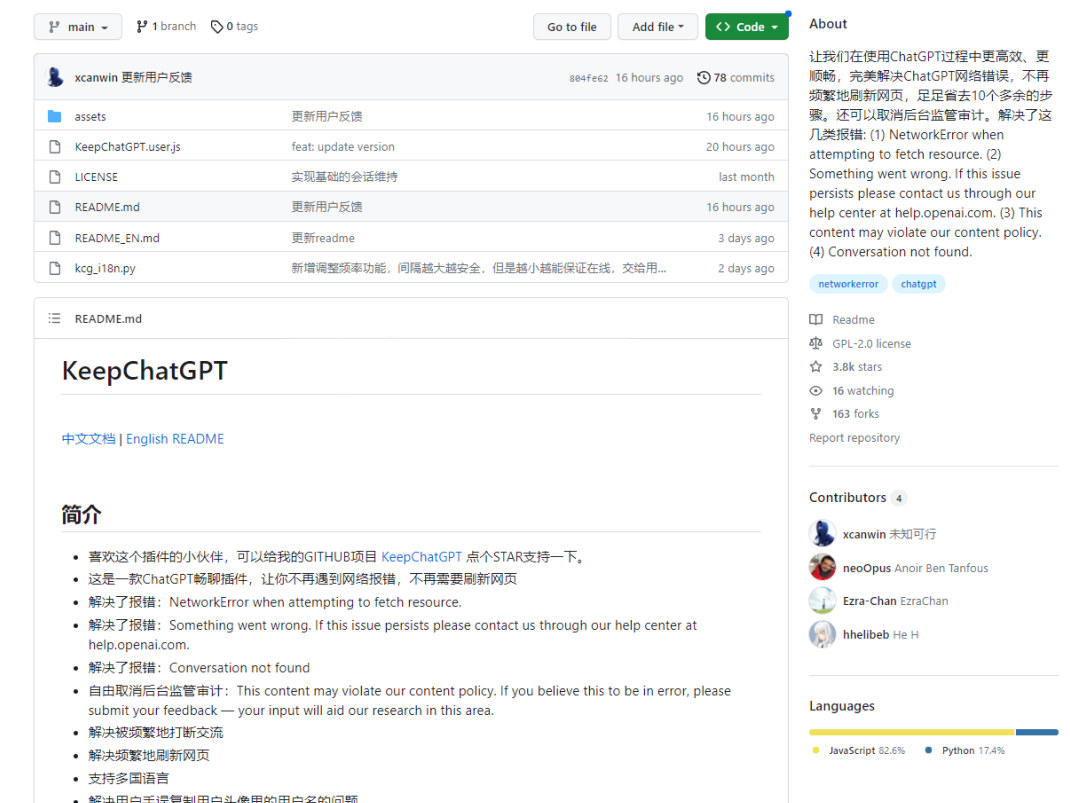Click the star icon beside 3.8k stars

pyautogui.click(x=815, y=366)
